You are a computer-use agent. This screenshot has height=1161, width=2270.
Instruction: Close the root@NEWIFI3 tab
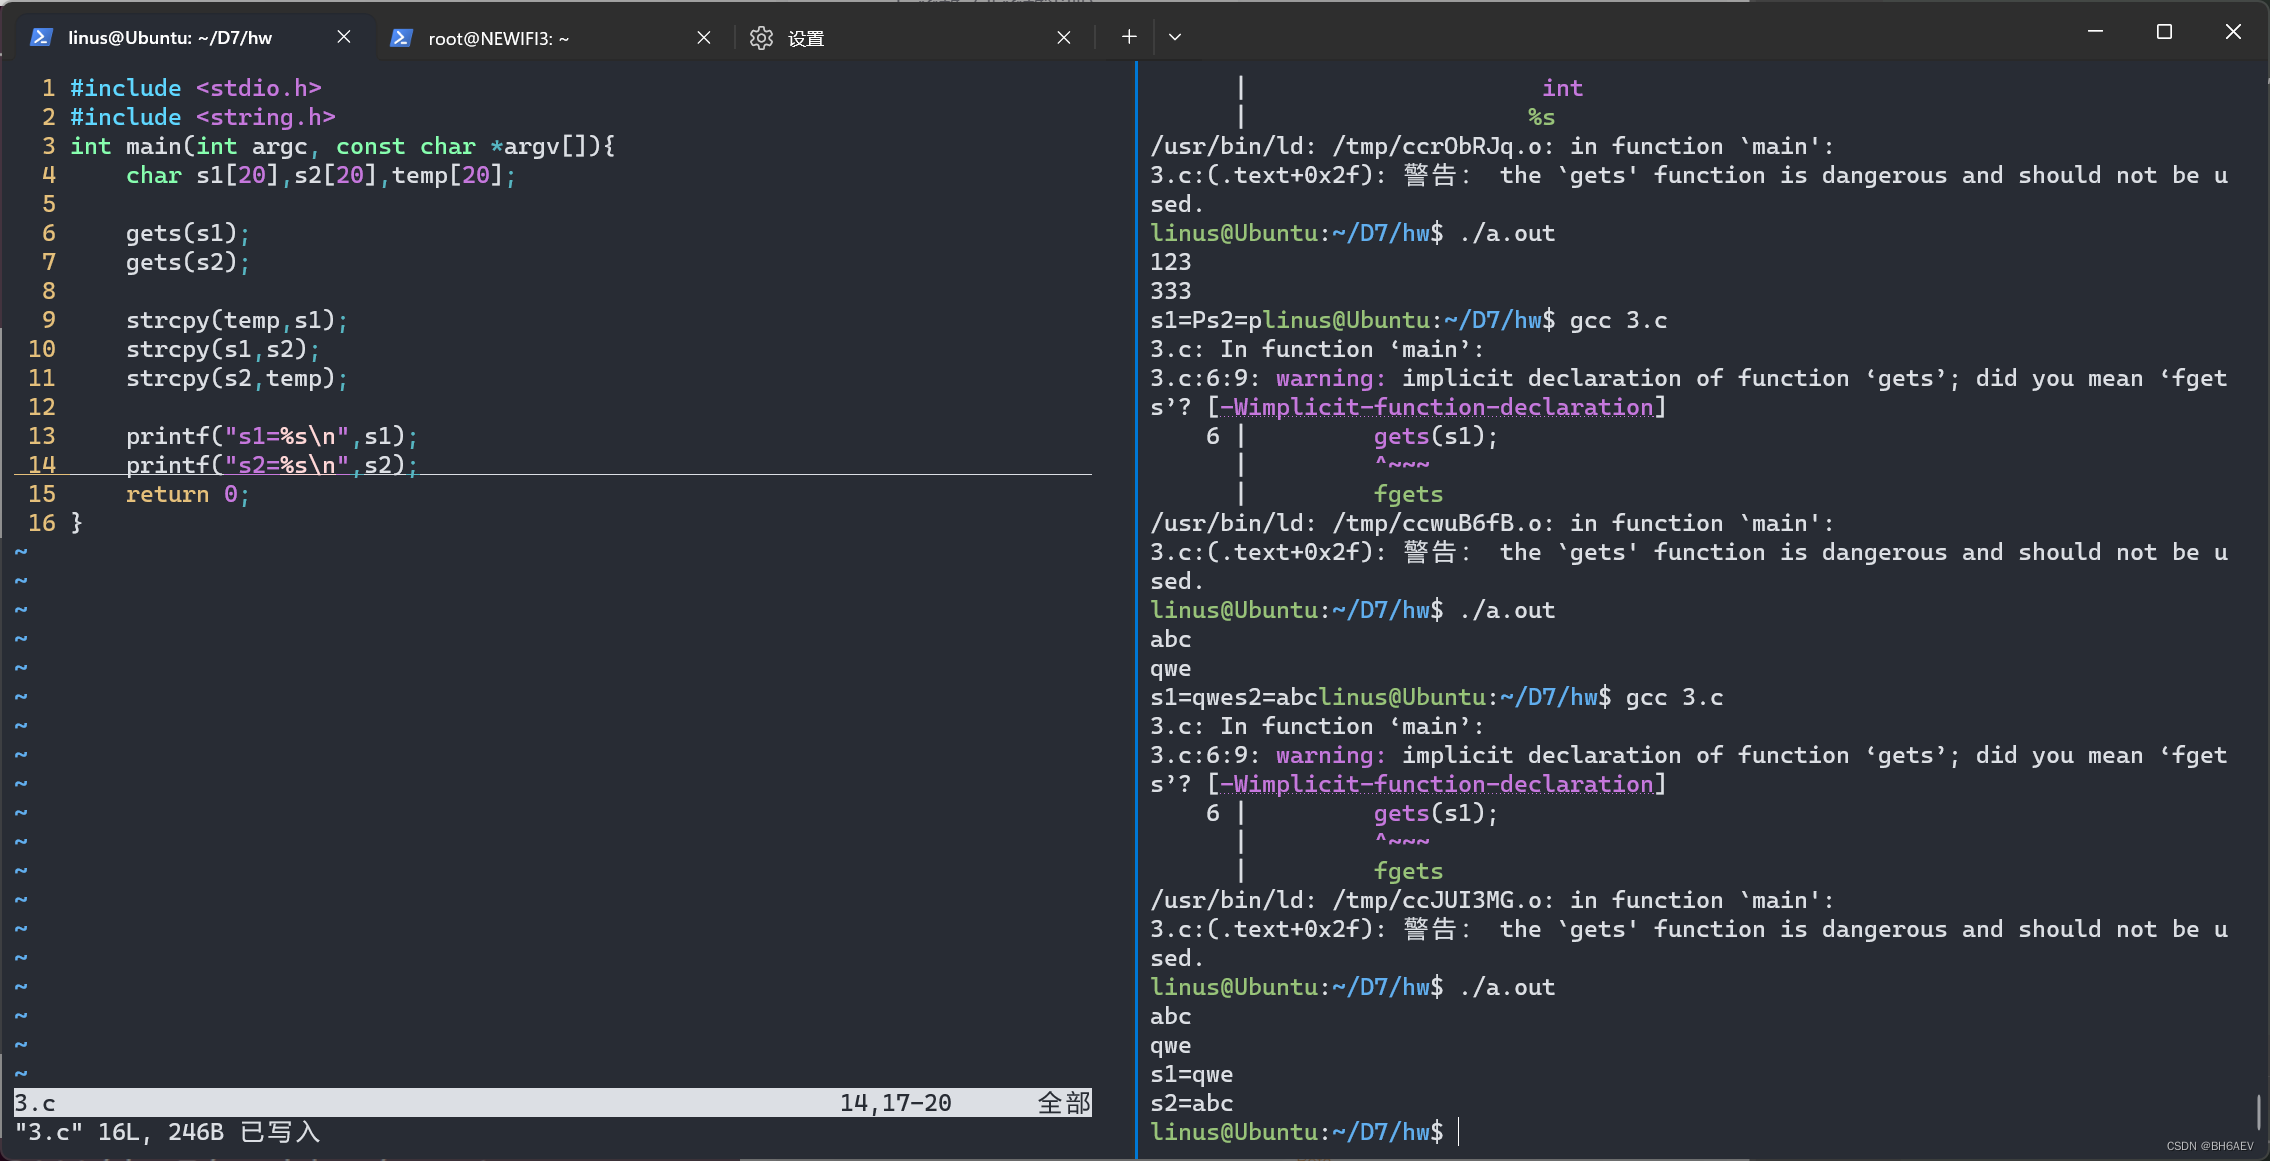coord(704,38)
